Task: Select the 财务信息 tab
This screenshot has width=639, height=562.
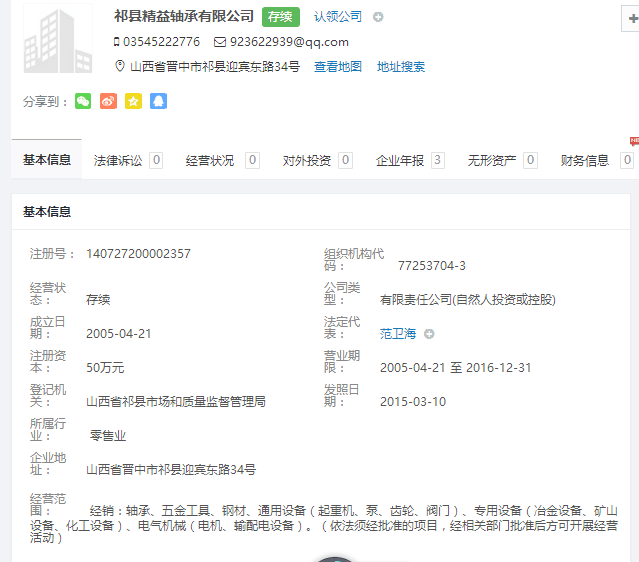Action: [x=585, y=160]
